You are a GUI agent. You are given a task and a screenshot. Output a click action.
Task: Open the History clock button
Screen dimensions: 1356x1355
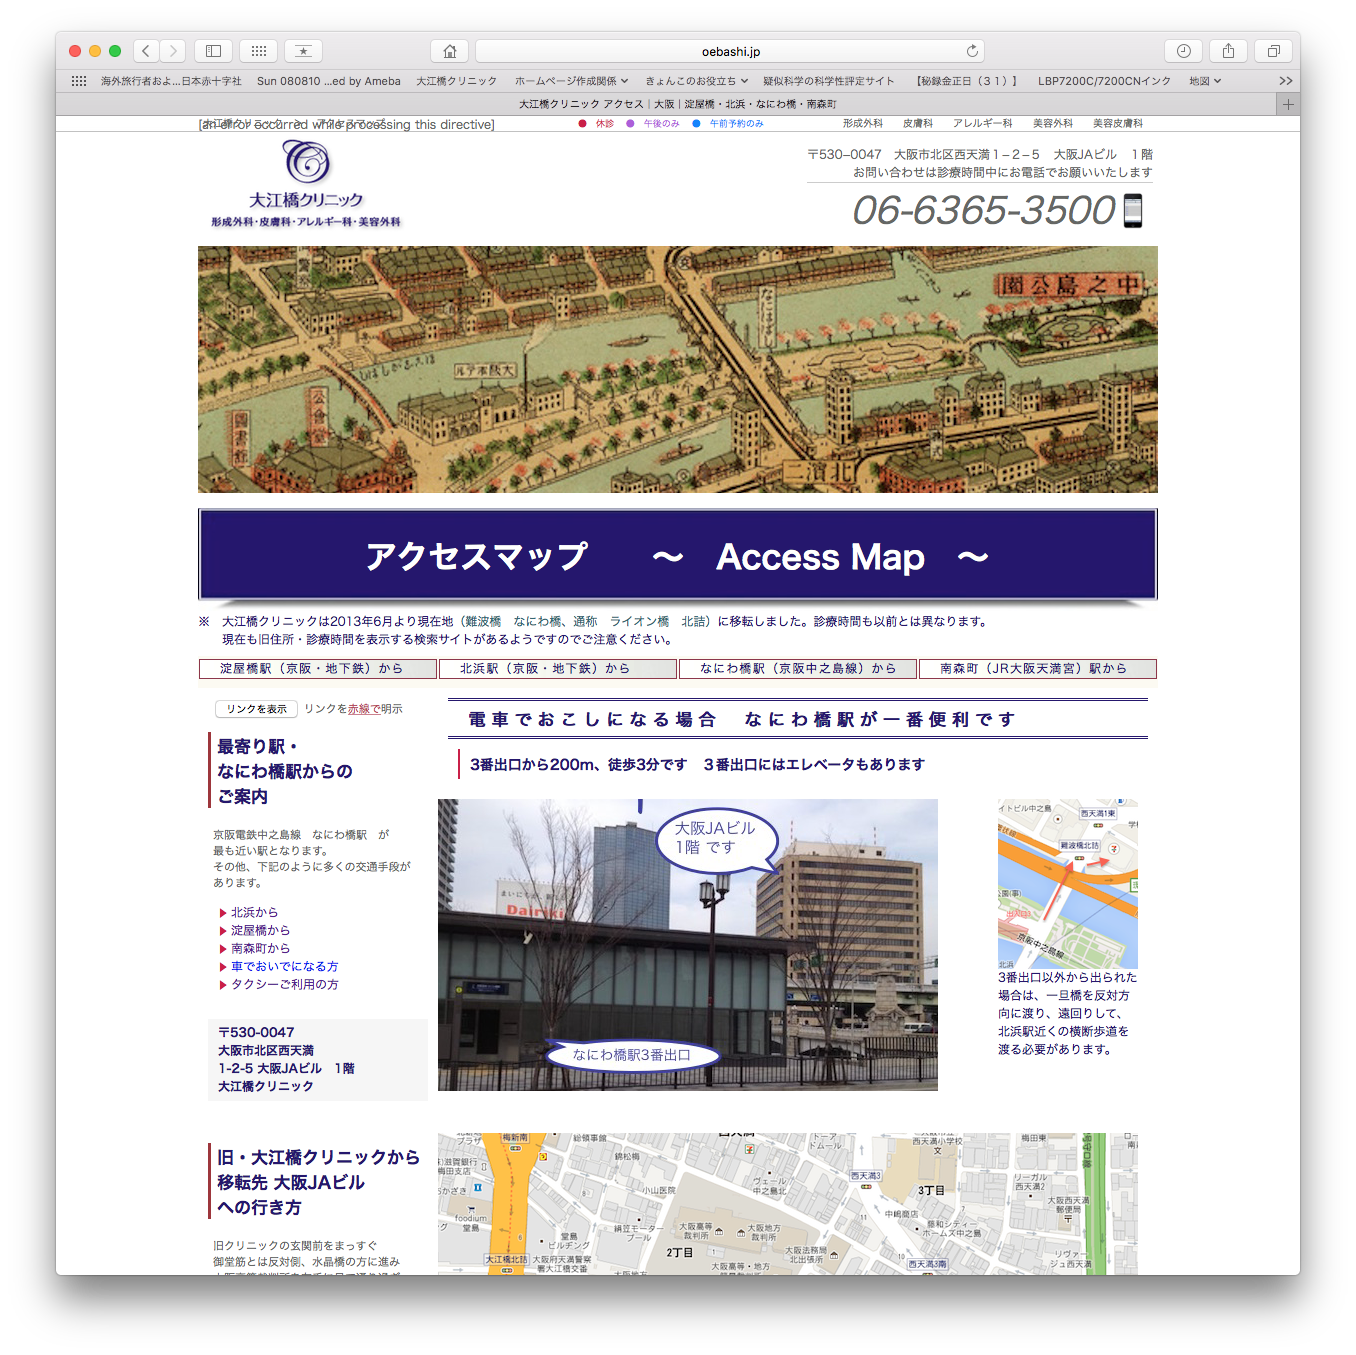pyautogui.click(x=1184, y=51)
